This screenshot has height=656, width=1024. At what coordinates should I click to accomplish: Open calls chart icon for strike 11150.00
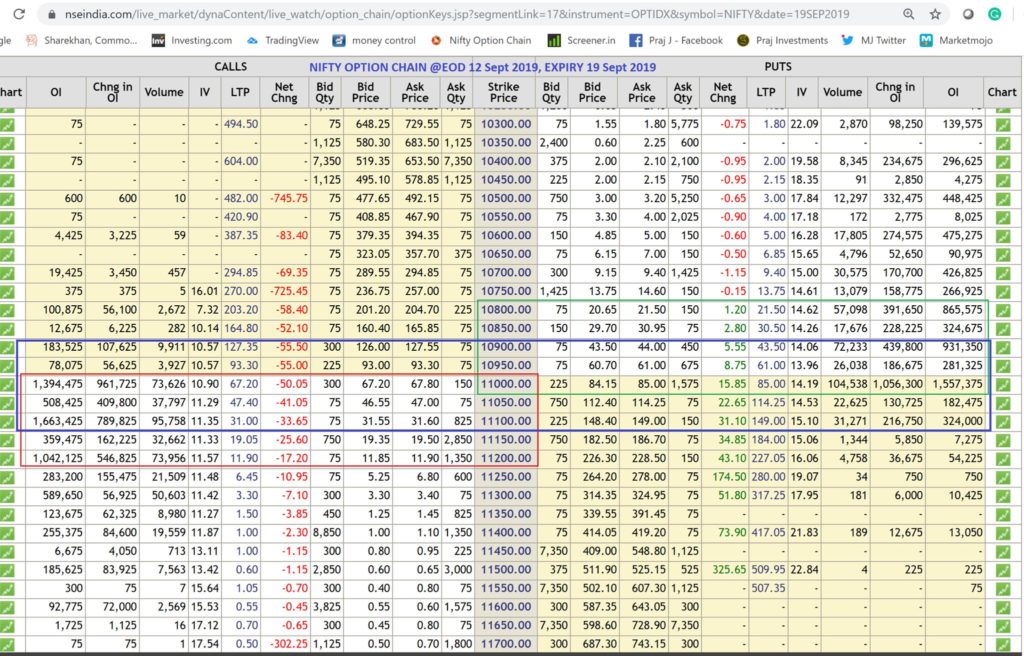click(x=7, y=440)
